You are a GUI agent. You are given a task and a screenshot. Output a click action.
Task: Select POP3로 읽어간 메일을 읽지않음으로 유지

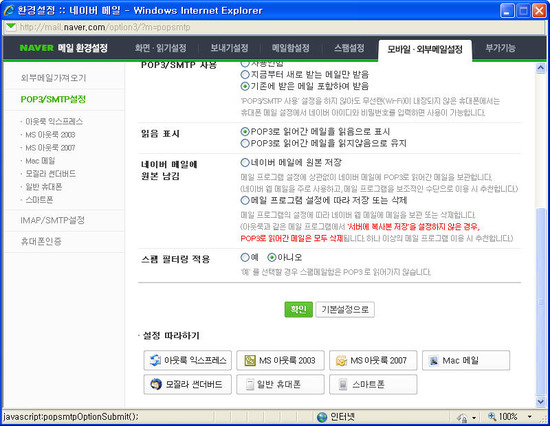245,143
